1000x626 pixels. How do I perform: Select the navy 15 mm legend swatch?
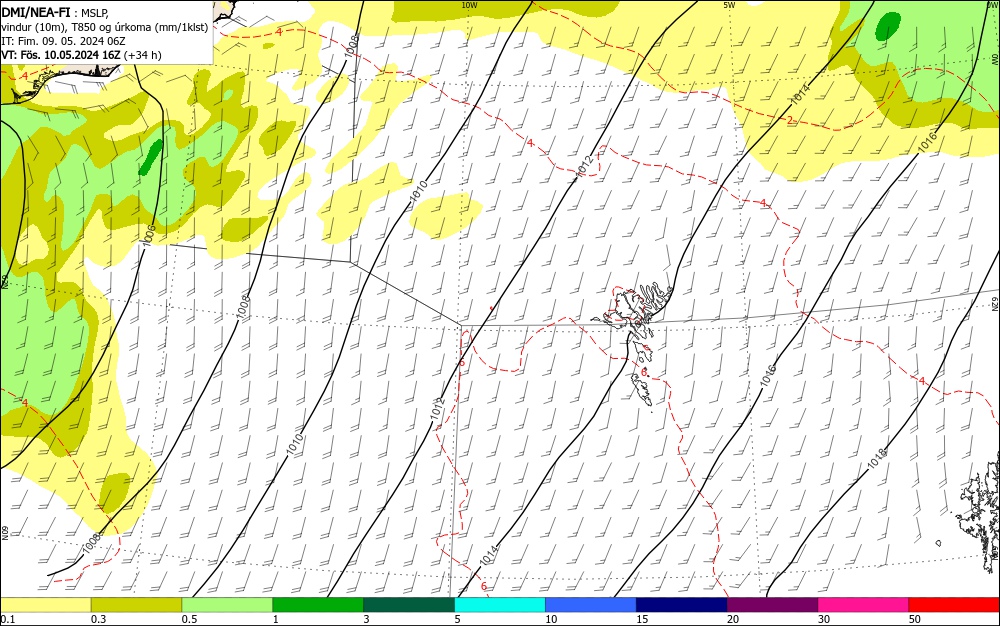(682, 605)
